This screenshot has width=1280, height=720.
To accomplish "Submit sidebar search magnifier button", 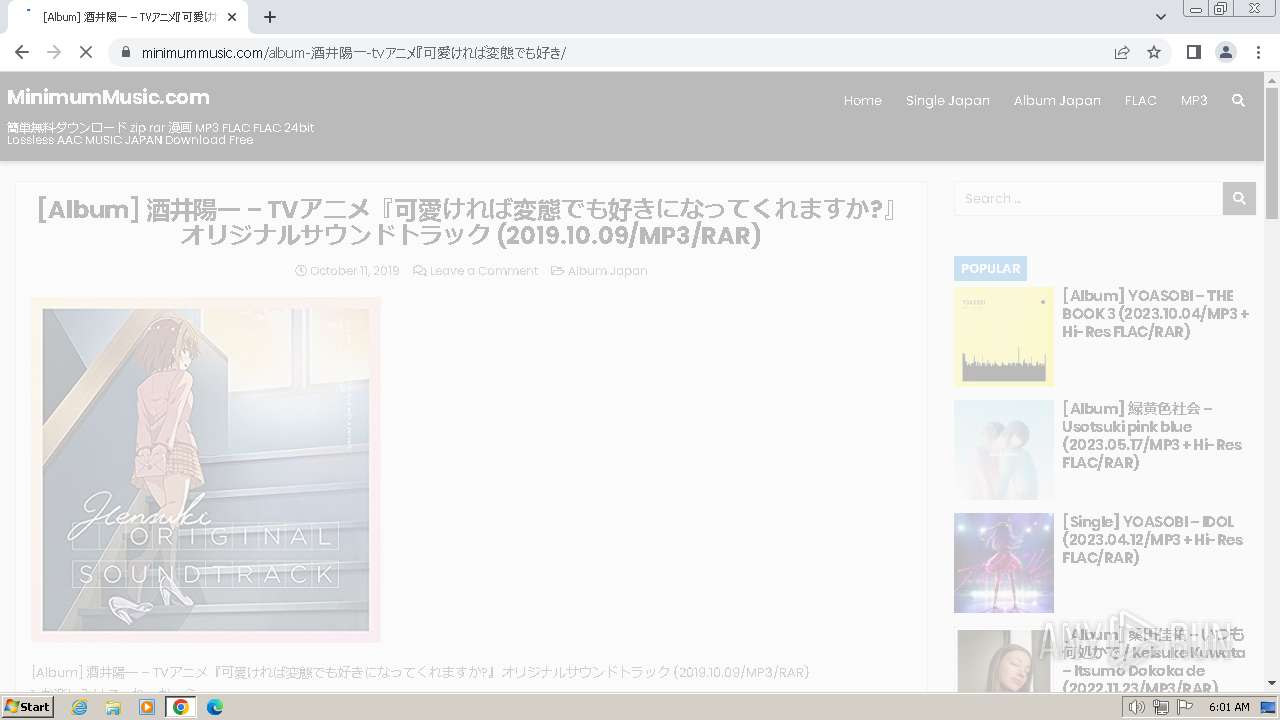I will [1239, 198].
